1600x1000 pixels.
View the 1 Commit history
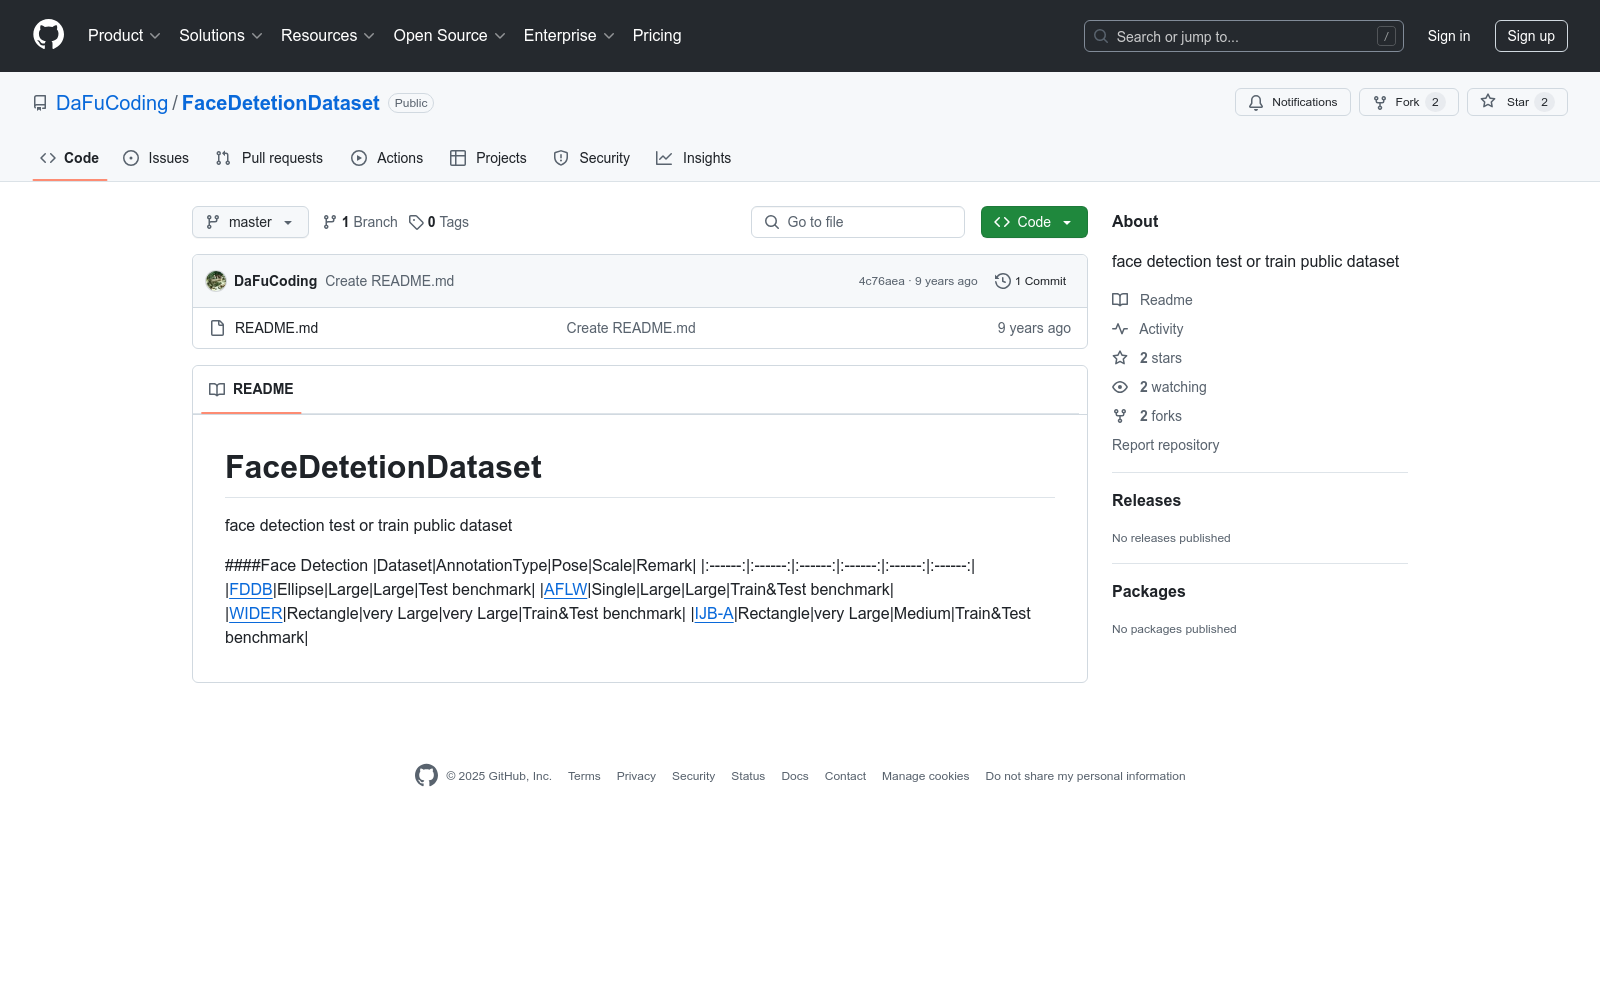pyautogui.click(x=1031, y=281)
